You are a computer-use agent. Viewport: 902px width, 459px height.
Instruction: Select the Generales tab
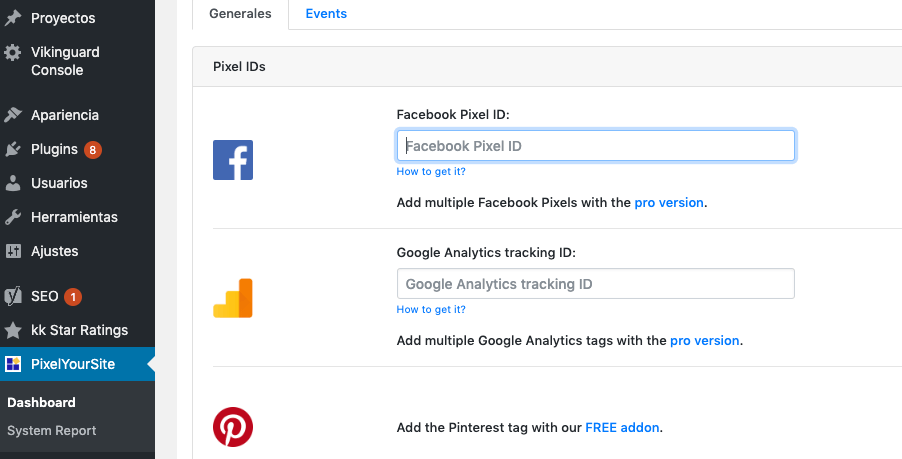240,14
